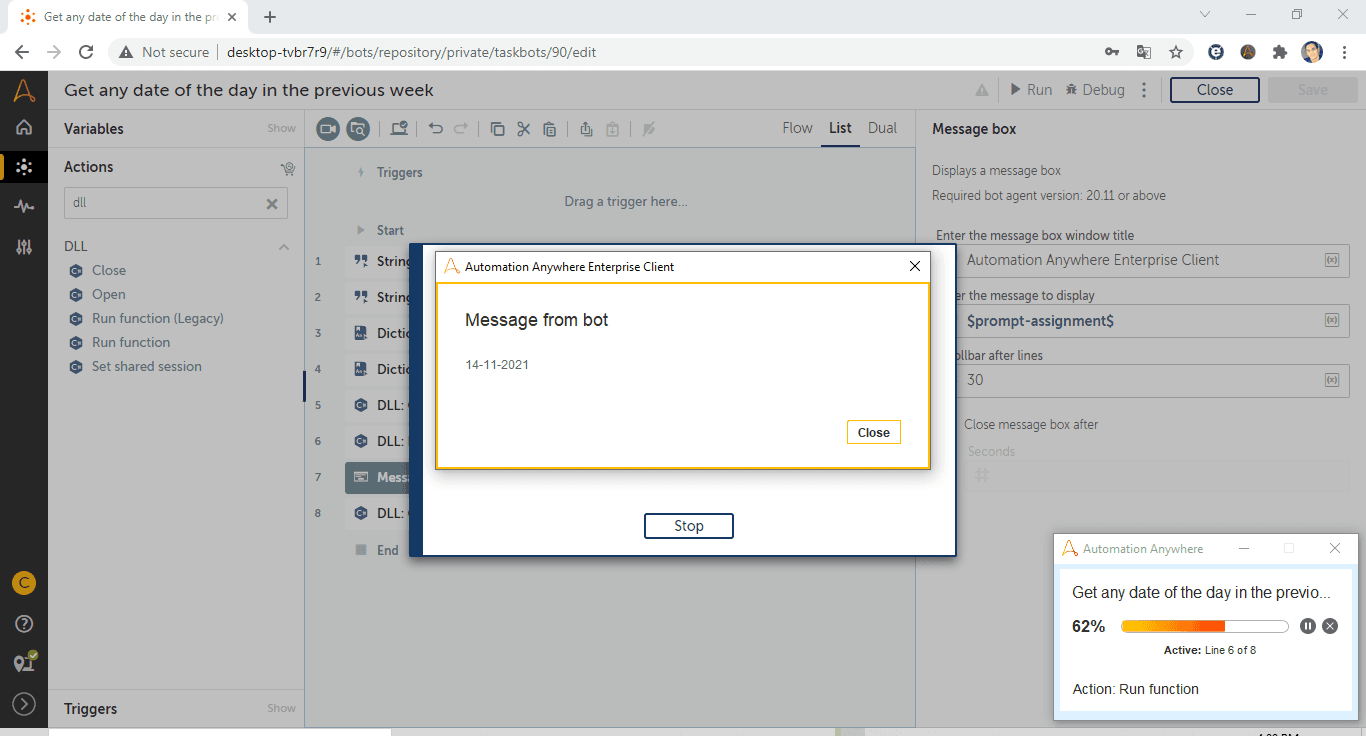Click the '$prompt-assignment$' message field

tap(1141, 321)
